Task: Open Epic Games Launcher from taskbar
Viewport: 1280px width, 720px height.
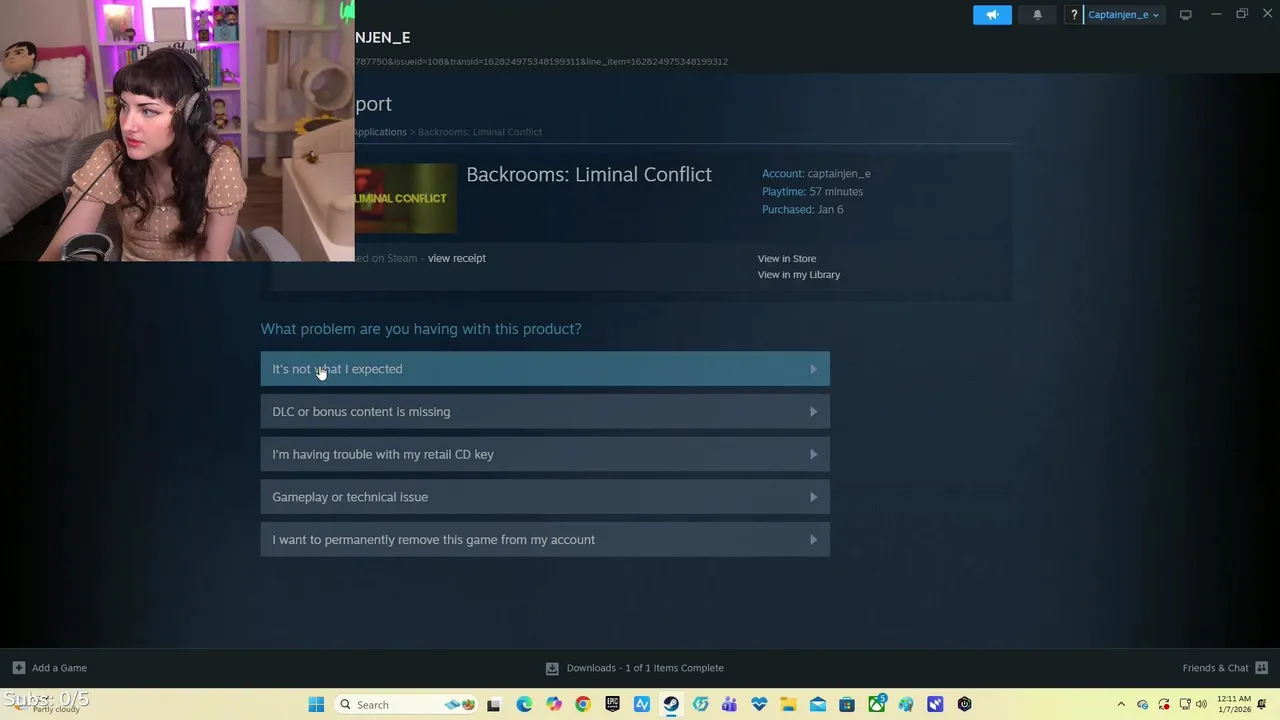Action: click(612, 705)
